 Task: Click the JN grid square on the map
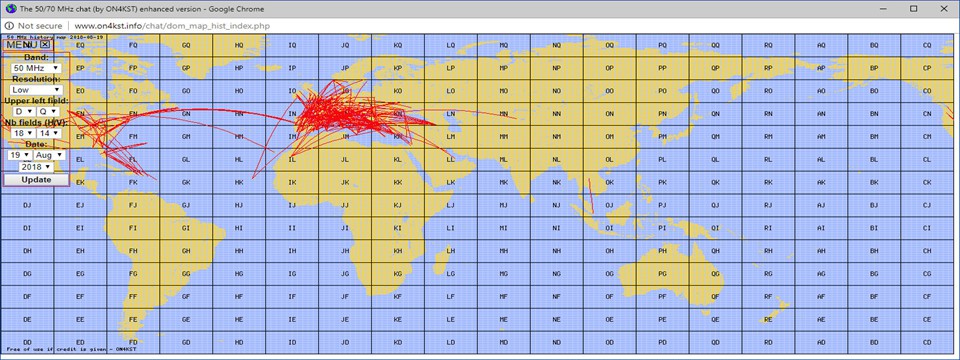(345, 114)
